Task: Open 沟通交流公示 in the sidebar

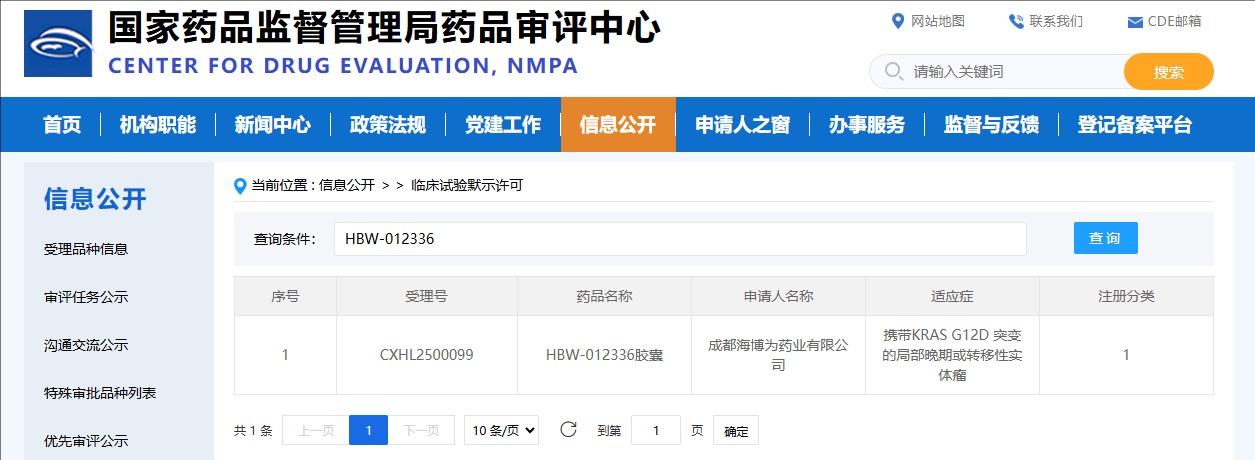Action: 86,345
